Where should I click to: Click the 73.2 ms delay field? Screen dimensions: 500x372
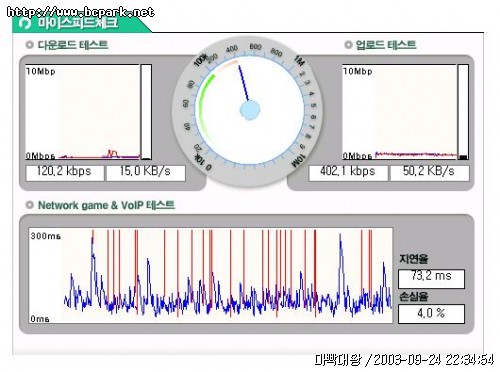click(431, 279)
